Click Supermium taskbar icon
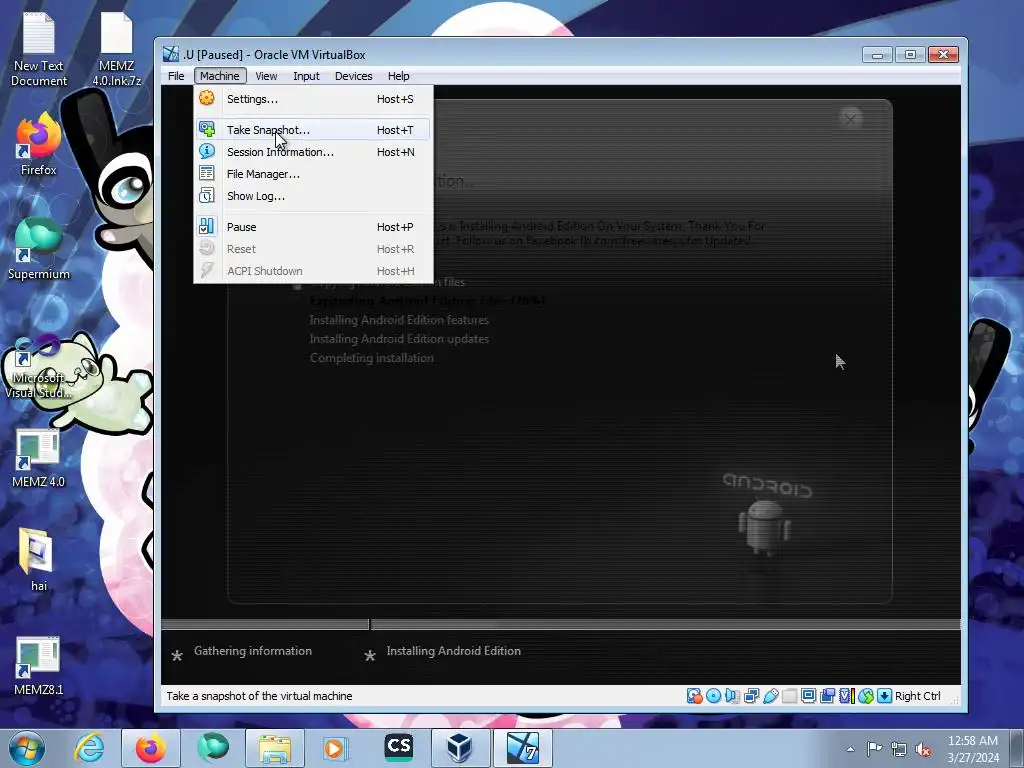1024x768 pixels. tap(213, 748)
